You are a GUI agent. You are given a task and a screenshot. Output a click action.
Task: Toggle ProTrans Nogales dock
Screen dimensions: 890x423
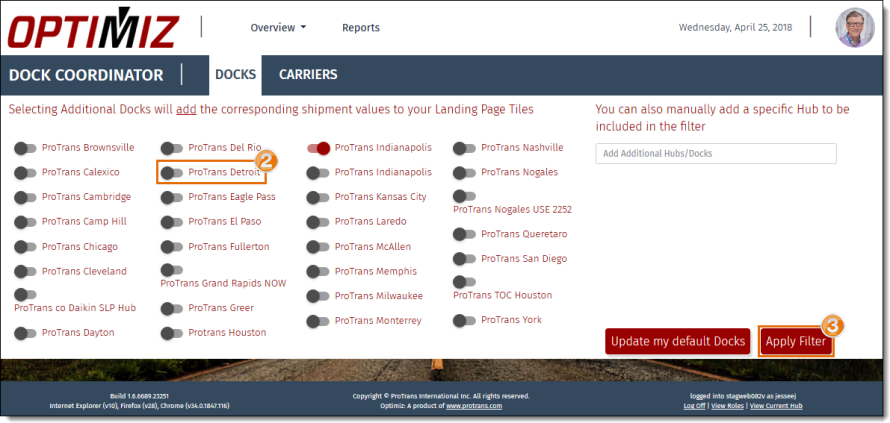pos(464,173)
